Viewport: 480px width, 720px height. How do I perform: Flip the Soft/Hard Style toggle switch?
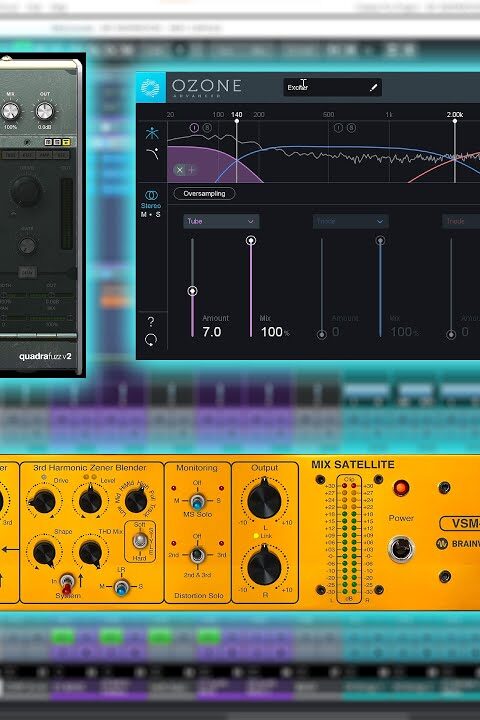point(140,540)
